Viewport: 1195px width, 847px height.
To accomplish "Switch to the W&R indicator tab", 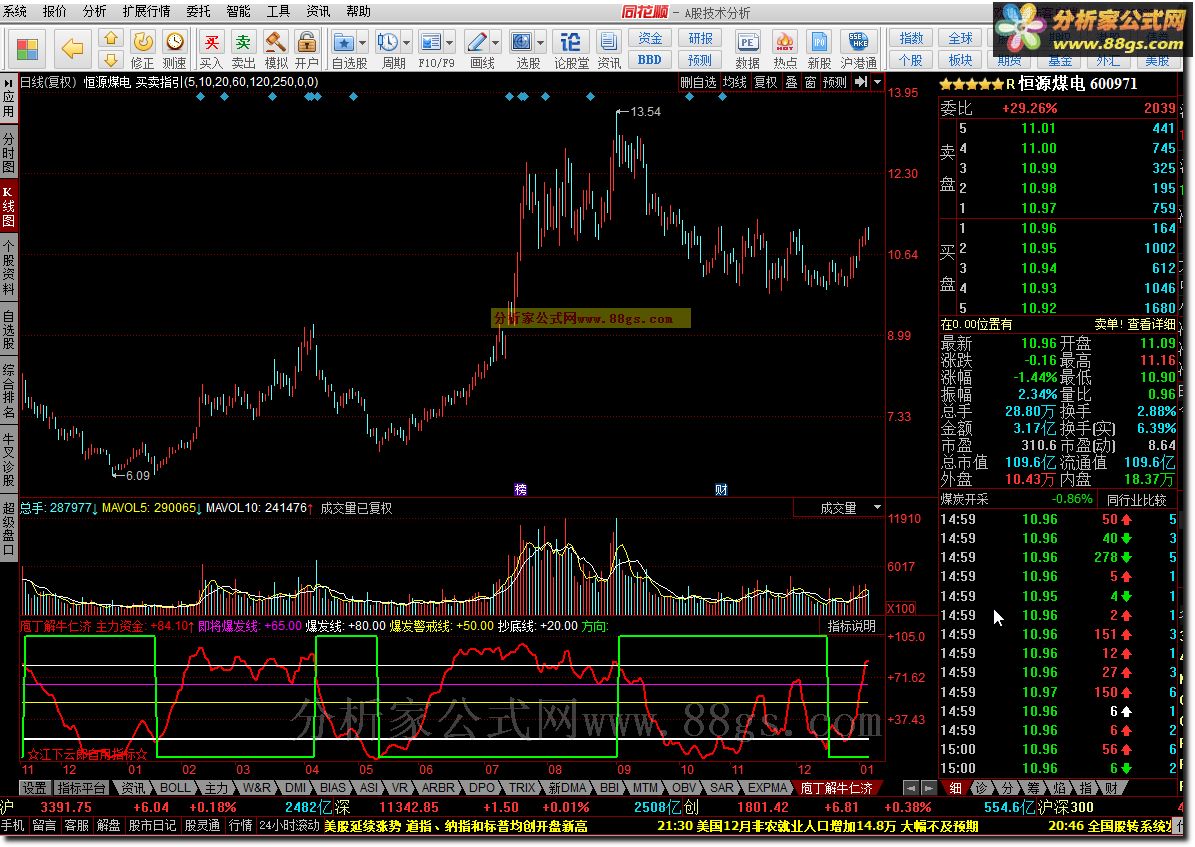I will coord(256,788).
